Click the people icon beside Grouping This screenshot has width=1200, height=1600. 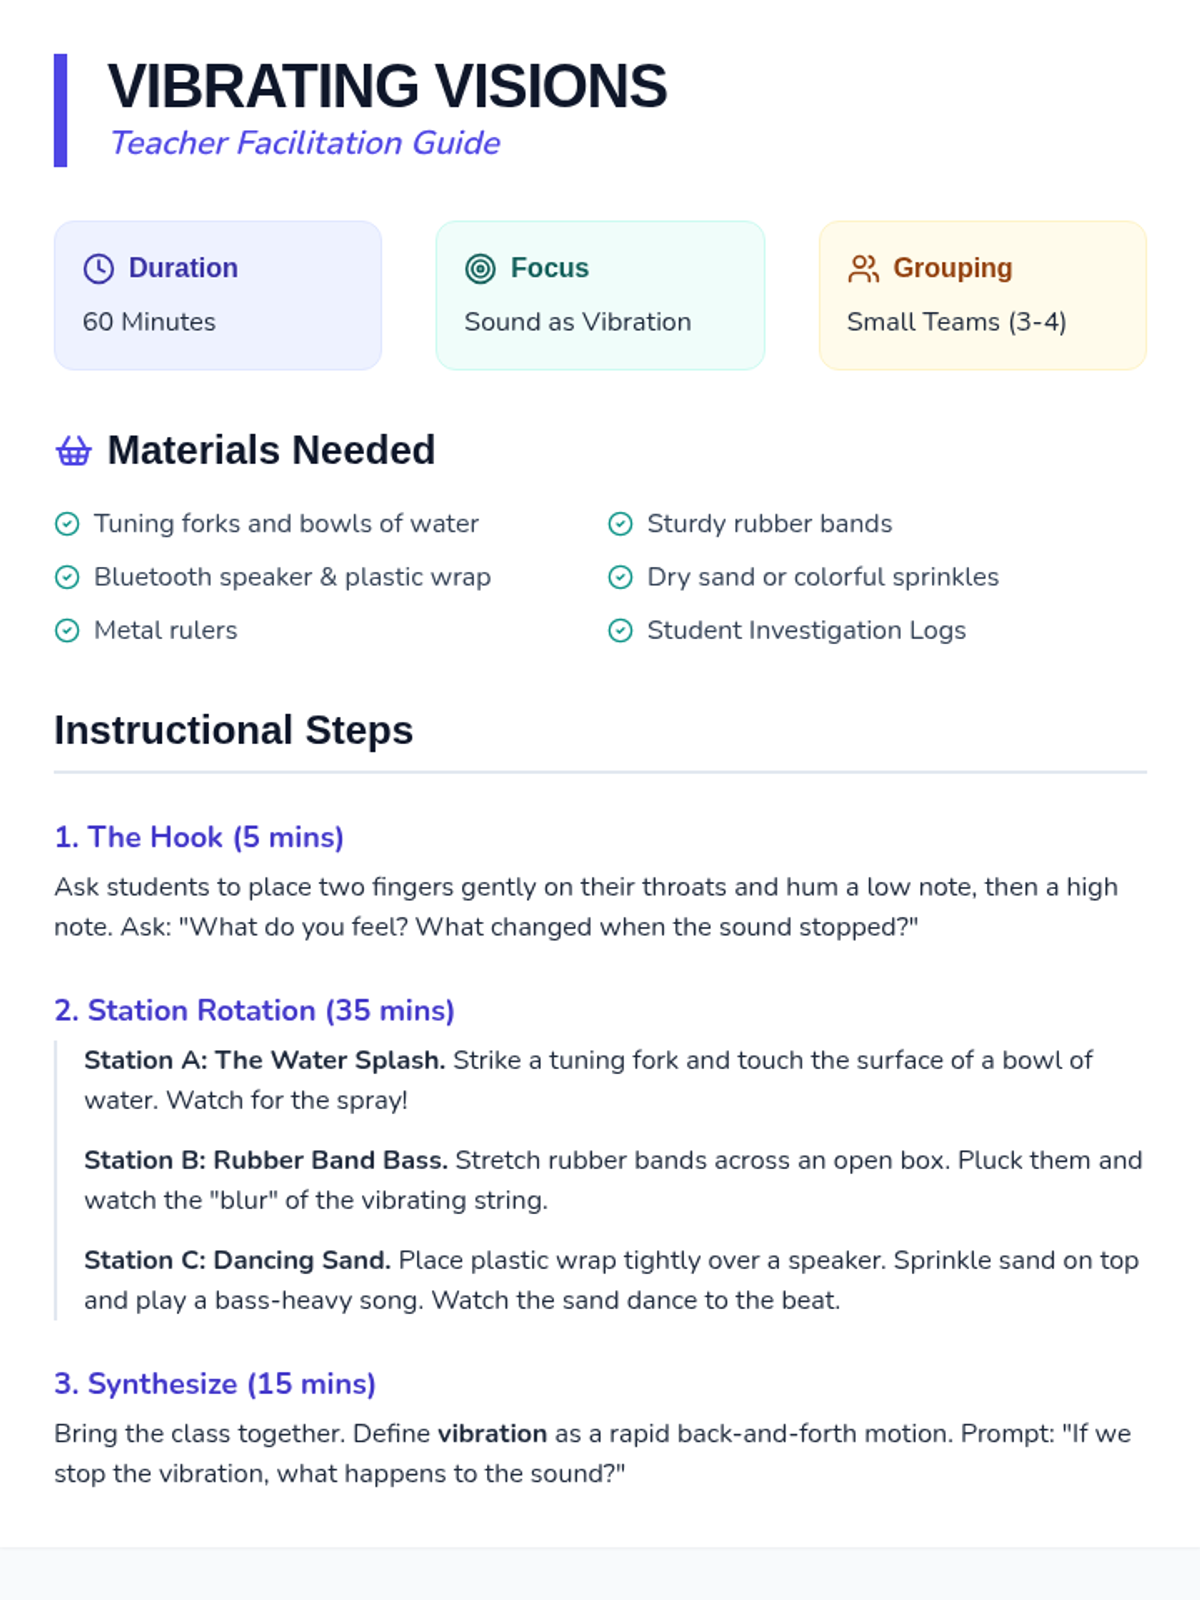pyautogui.click(x=863, y=268)
